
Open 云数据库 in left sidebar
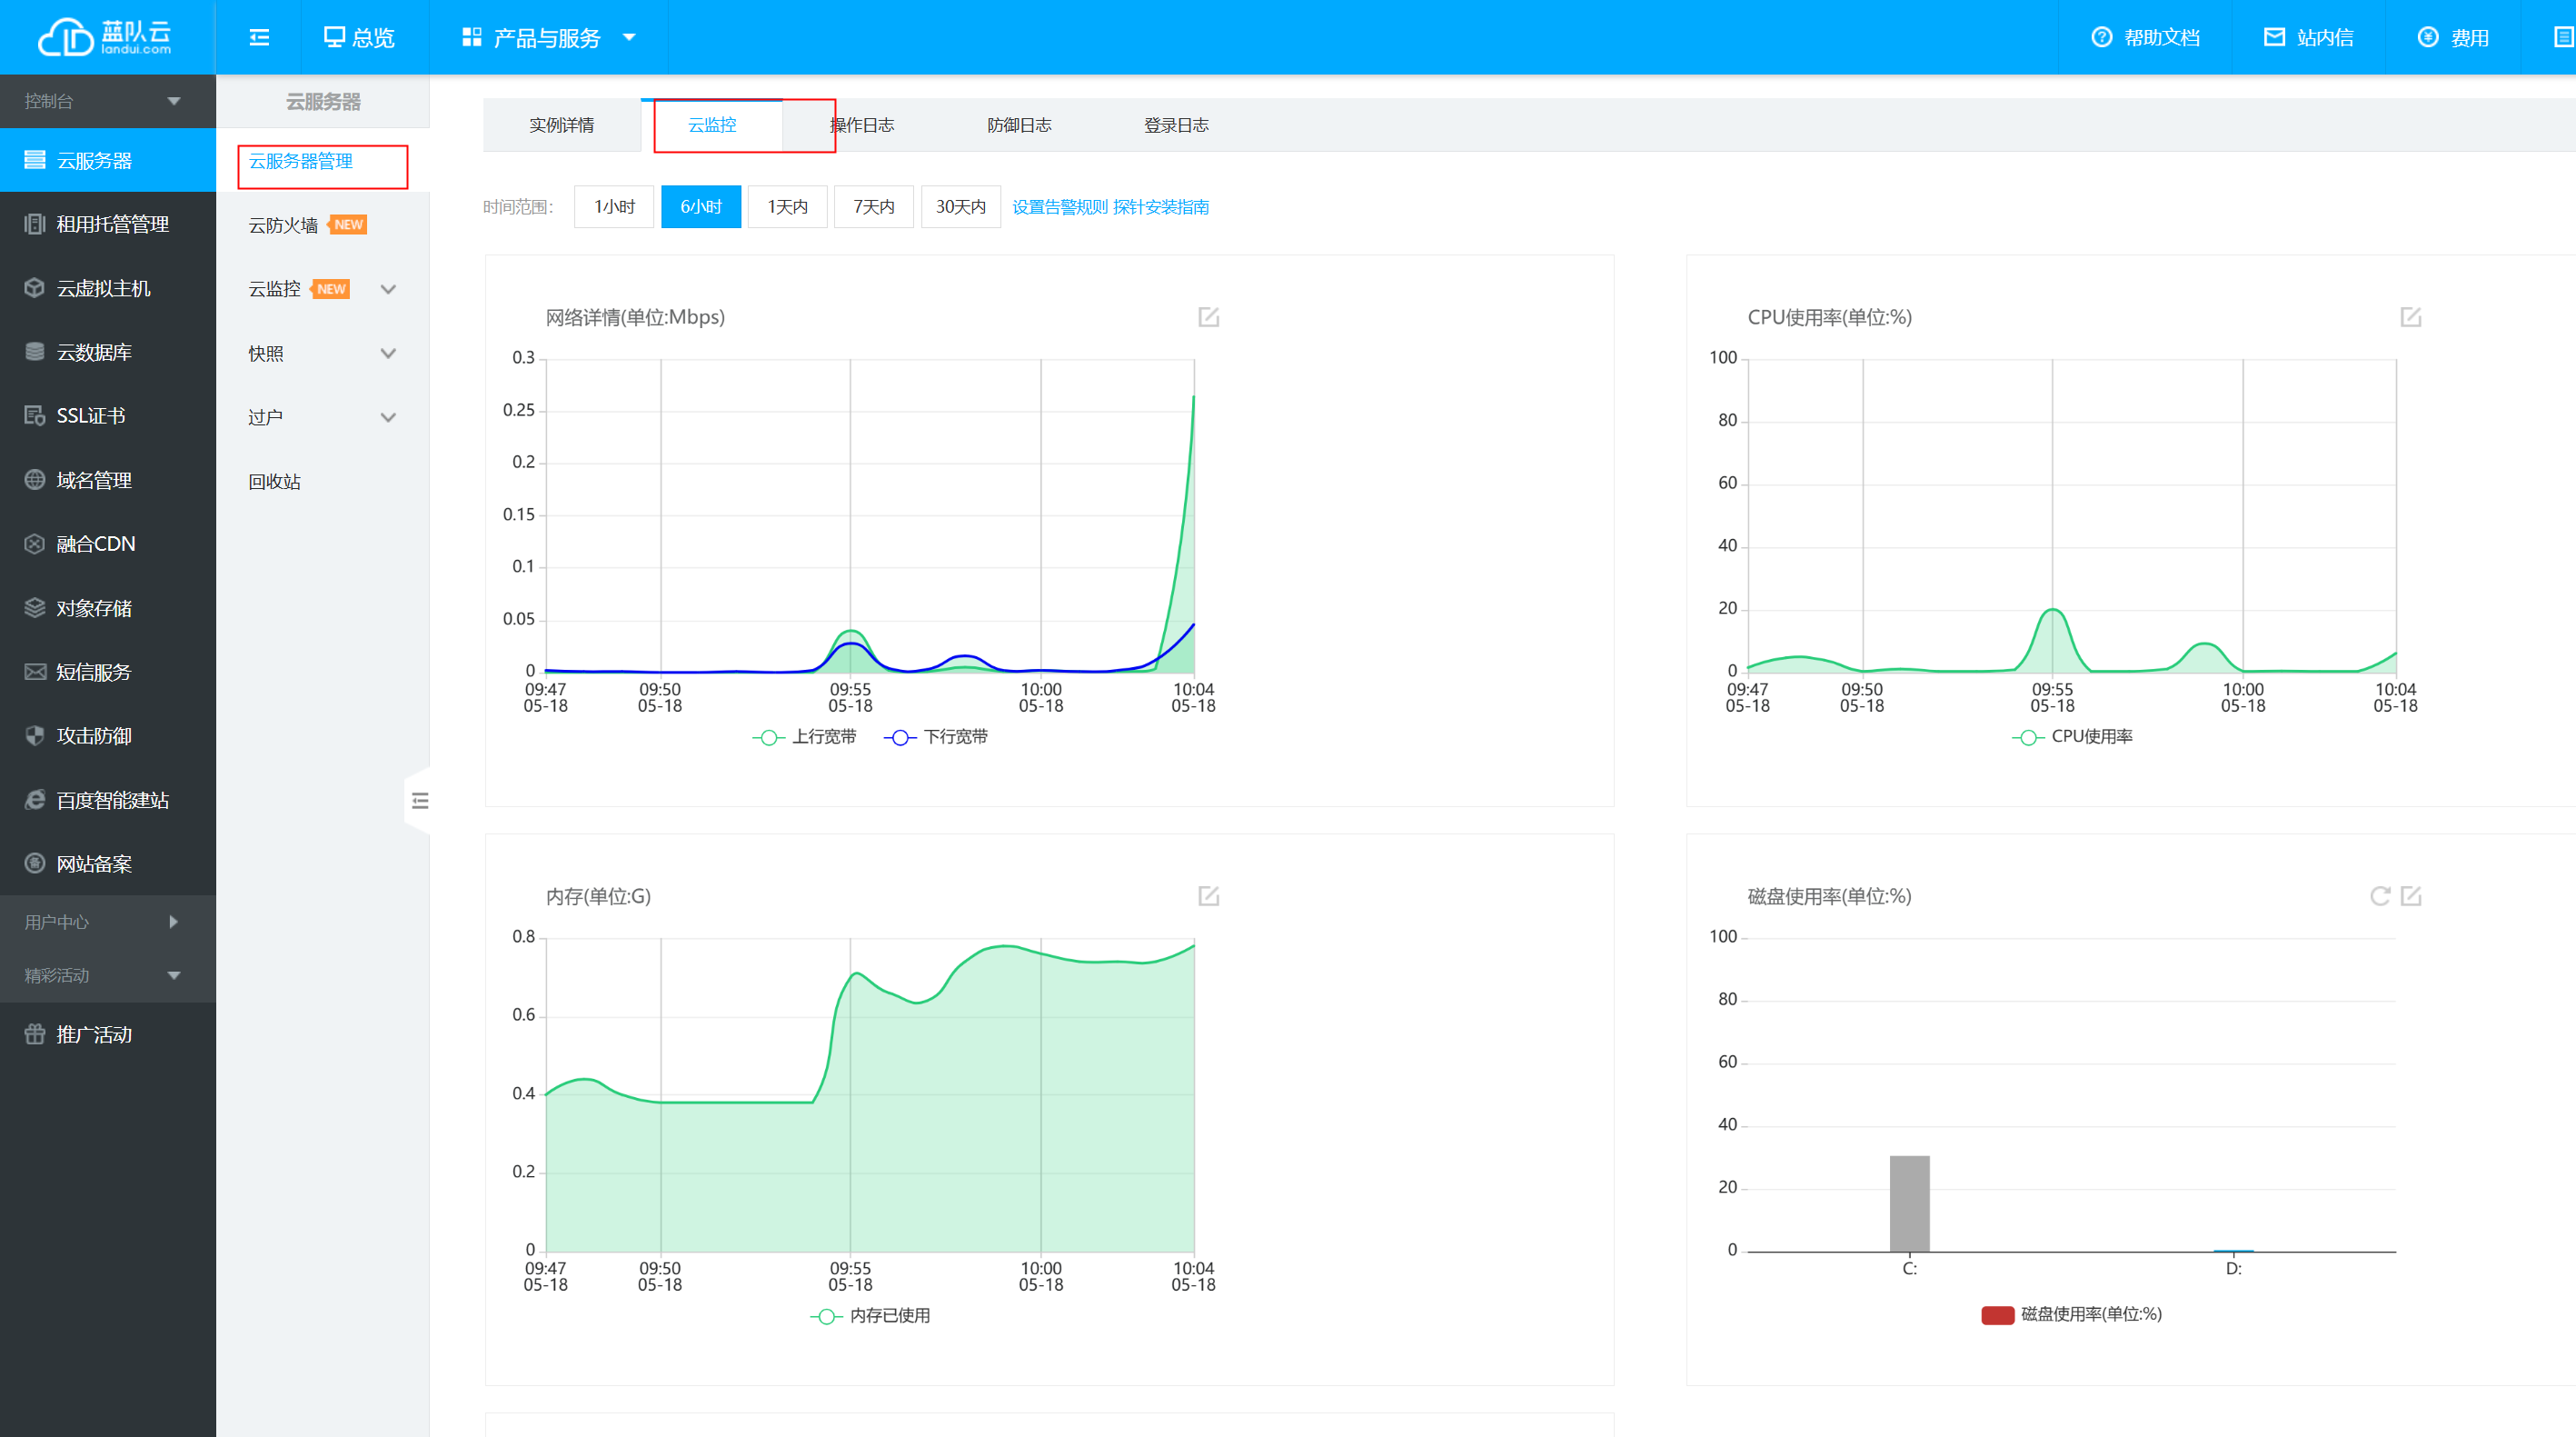coord(94,352)
